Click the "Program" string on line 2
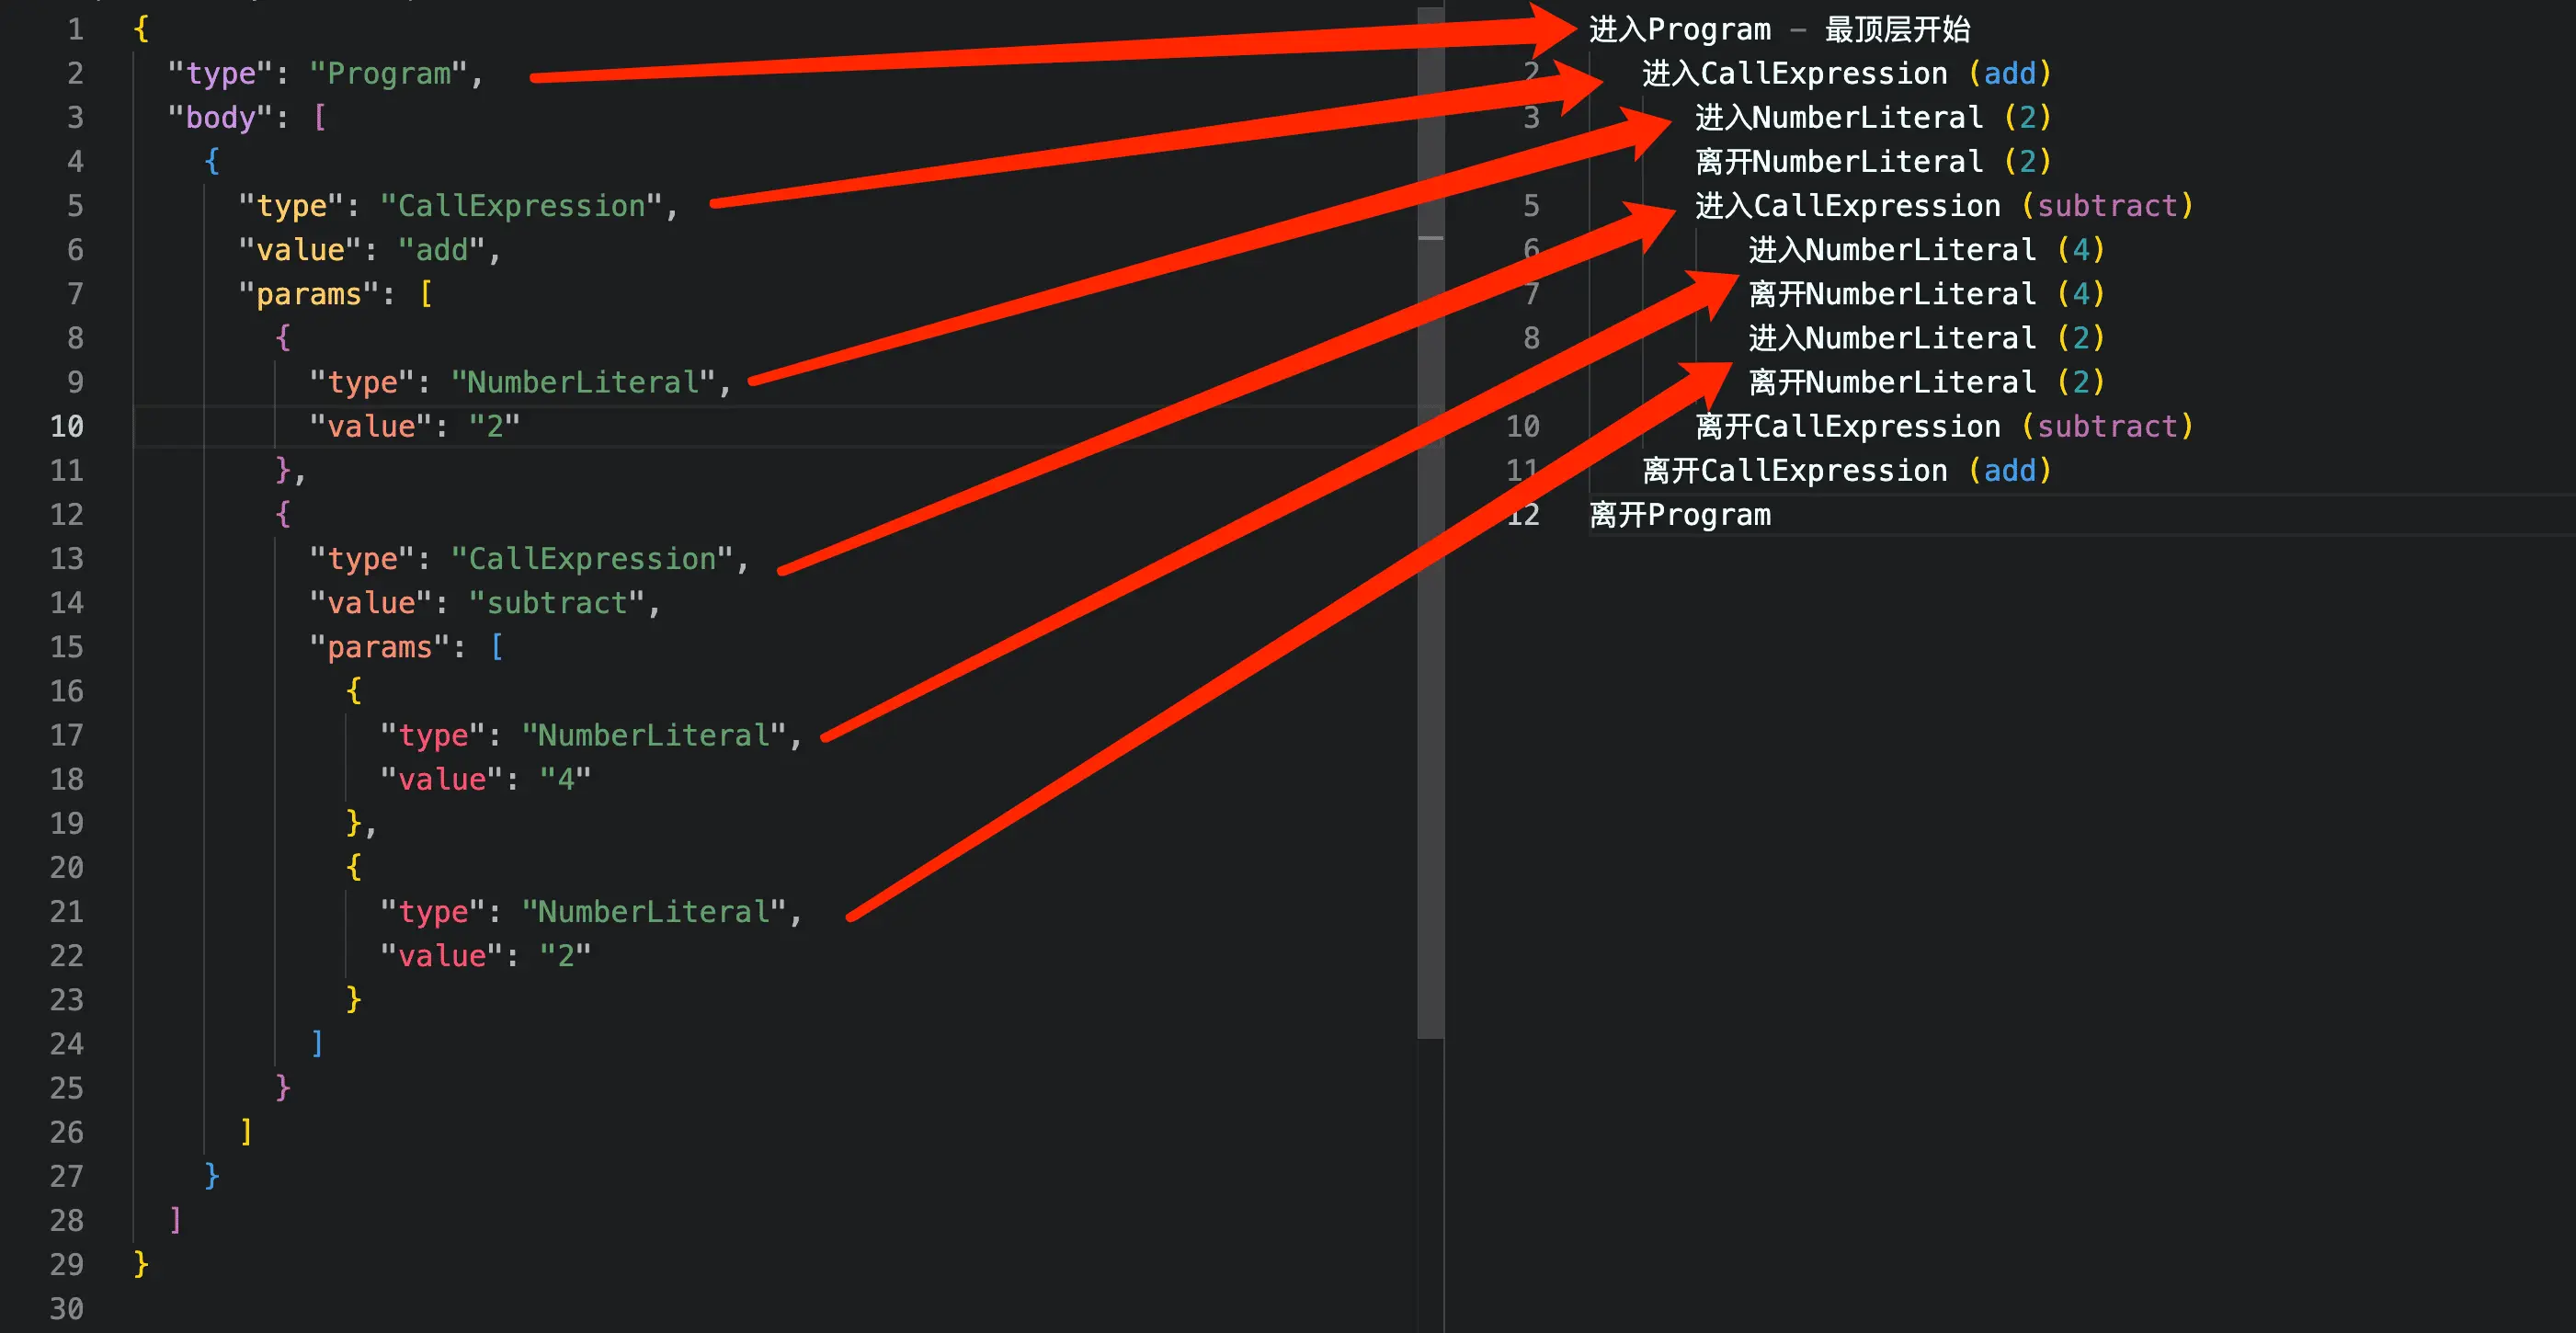This screenshot has width=2576, height=1333. [x=389, y=74]
